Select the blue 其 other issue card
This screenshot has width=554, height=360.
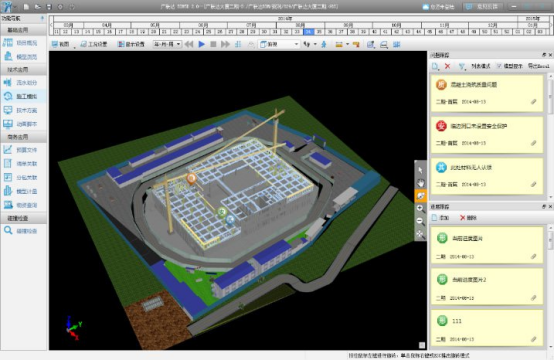[487, 176]
